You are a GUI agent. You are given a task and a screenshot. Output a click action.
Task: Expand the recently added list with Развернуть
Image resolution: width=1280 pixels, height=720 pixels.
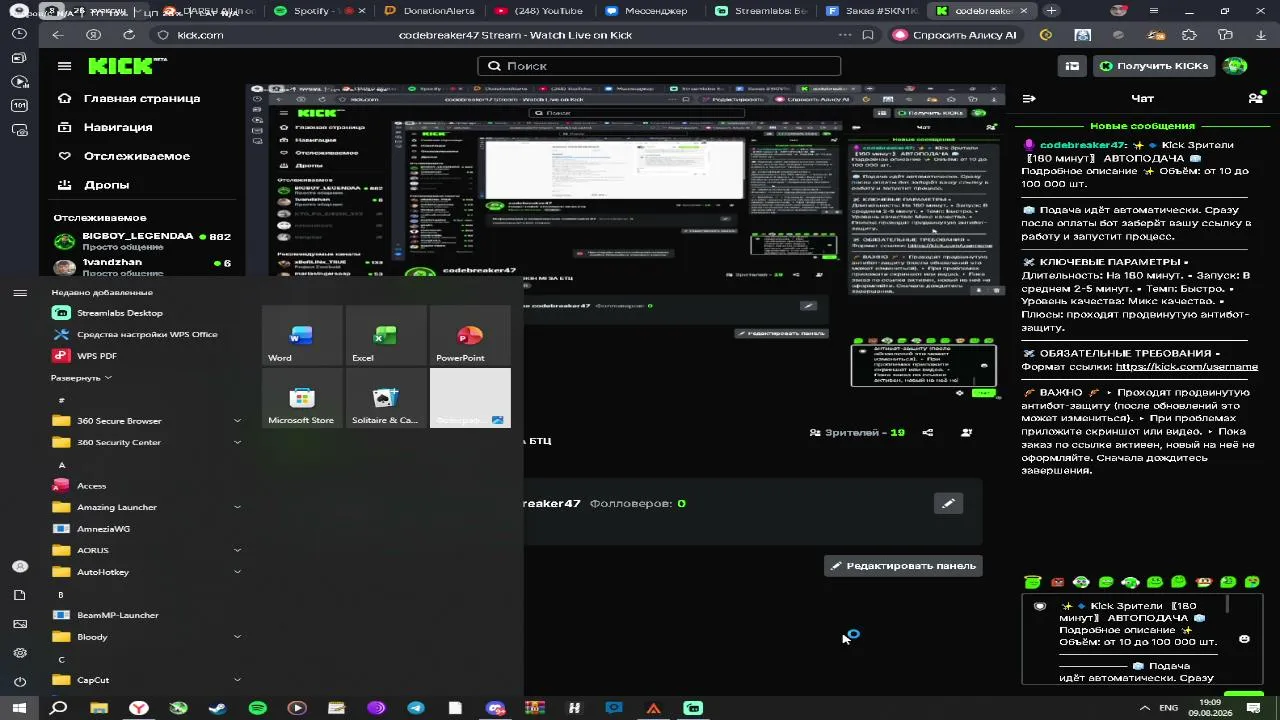81,378
